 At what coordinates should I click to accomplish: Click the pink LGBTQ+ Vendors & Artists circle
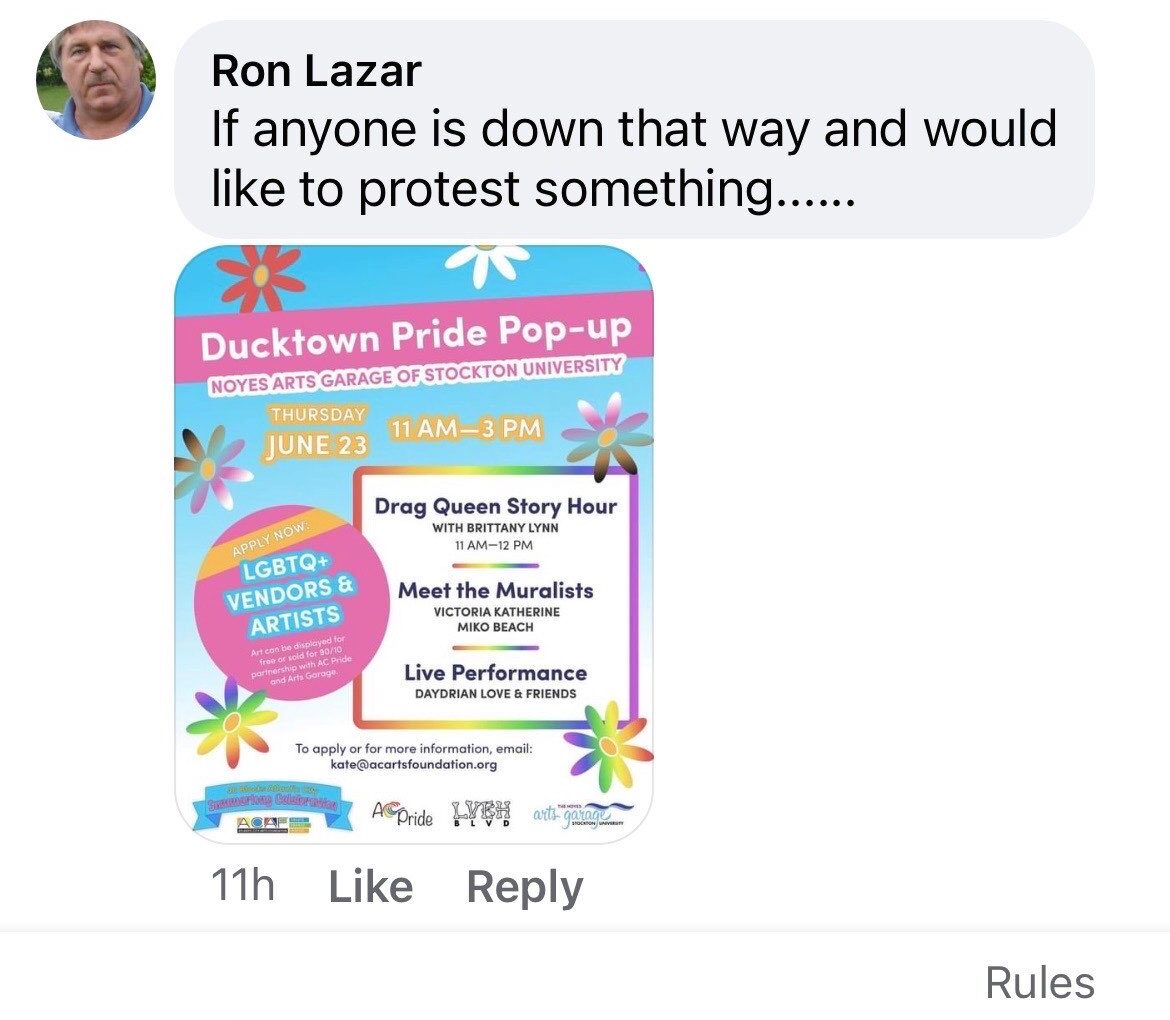(290, 602)
